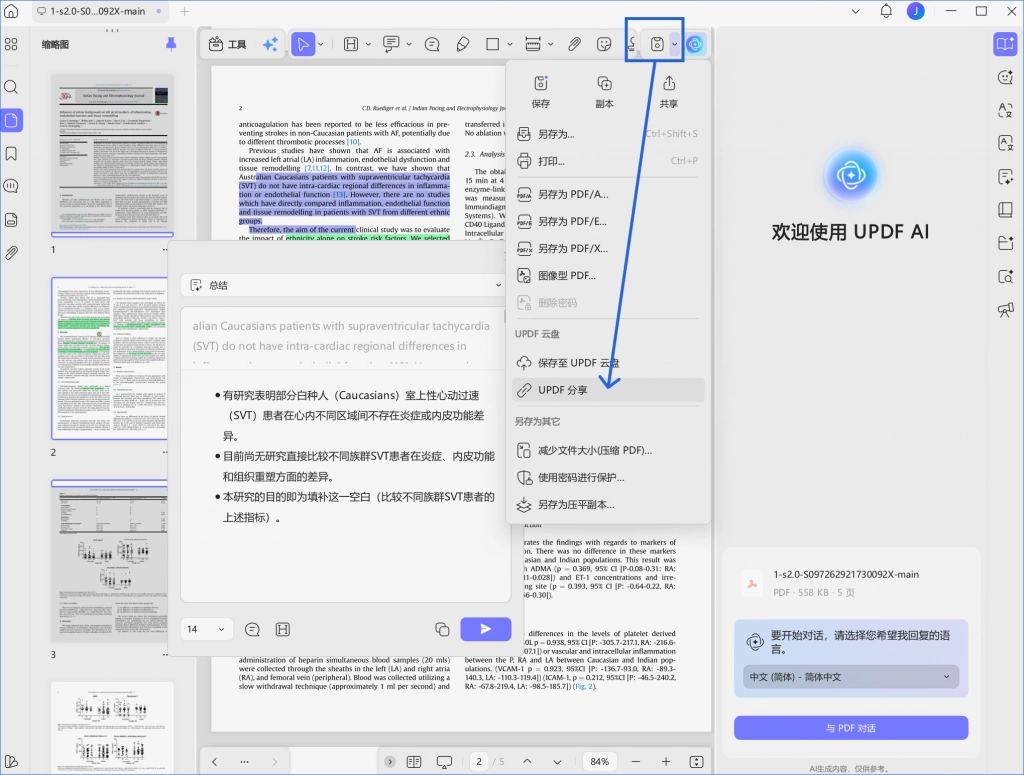
Task: Toggle two-page reading view in bottom bar
Action: [x=413, y=761]
